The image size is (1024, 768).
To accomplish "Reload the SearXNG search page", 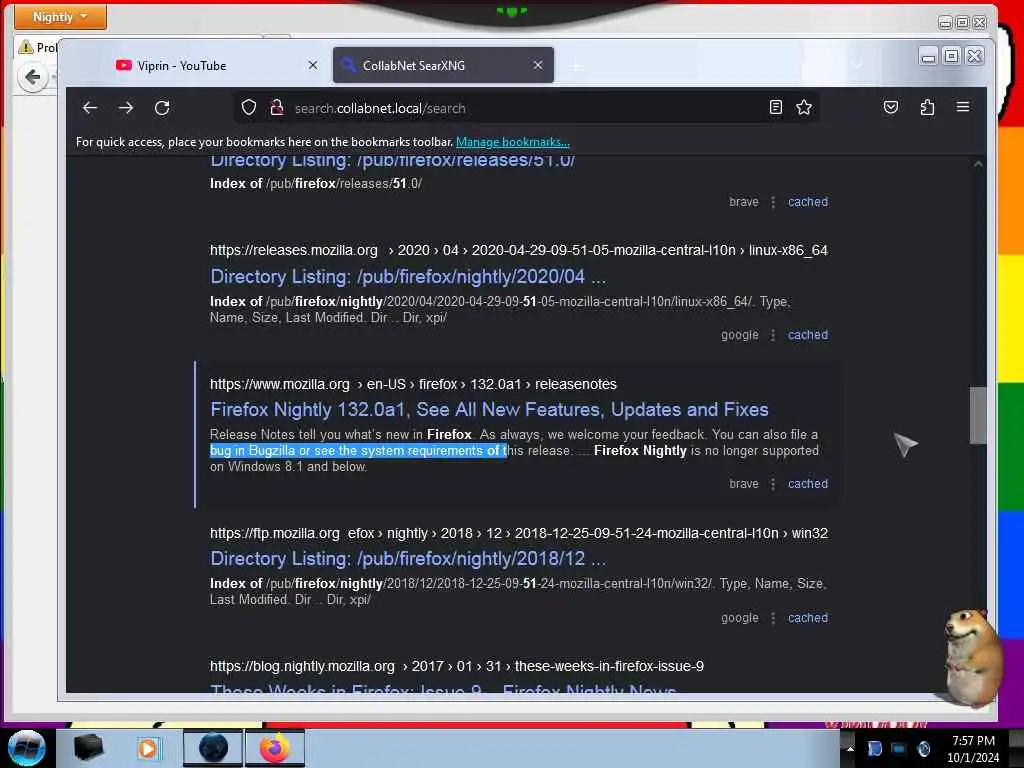I will click(162, 108).
